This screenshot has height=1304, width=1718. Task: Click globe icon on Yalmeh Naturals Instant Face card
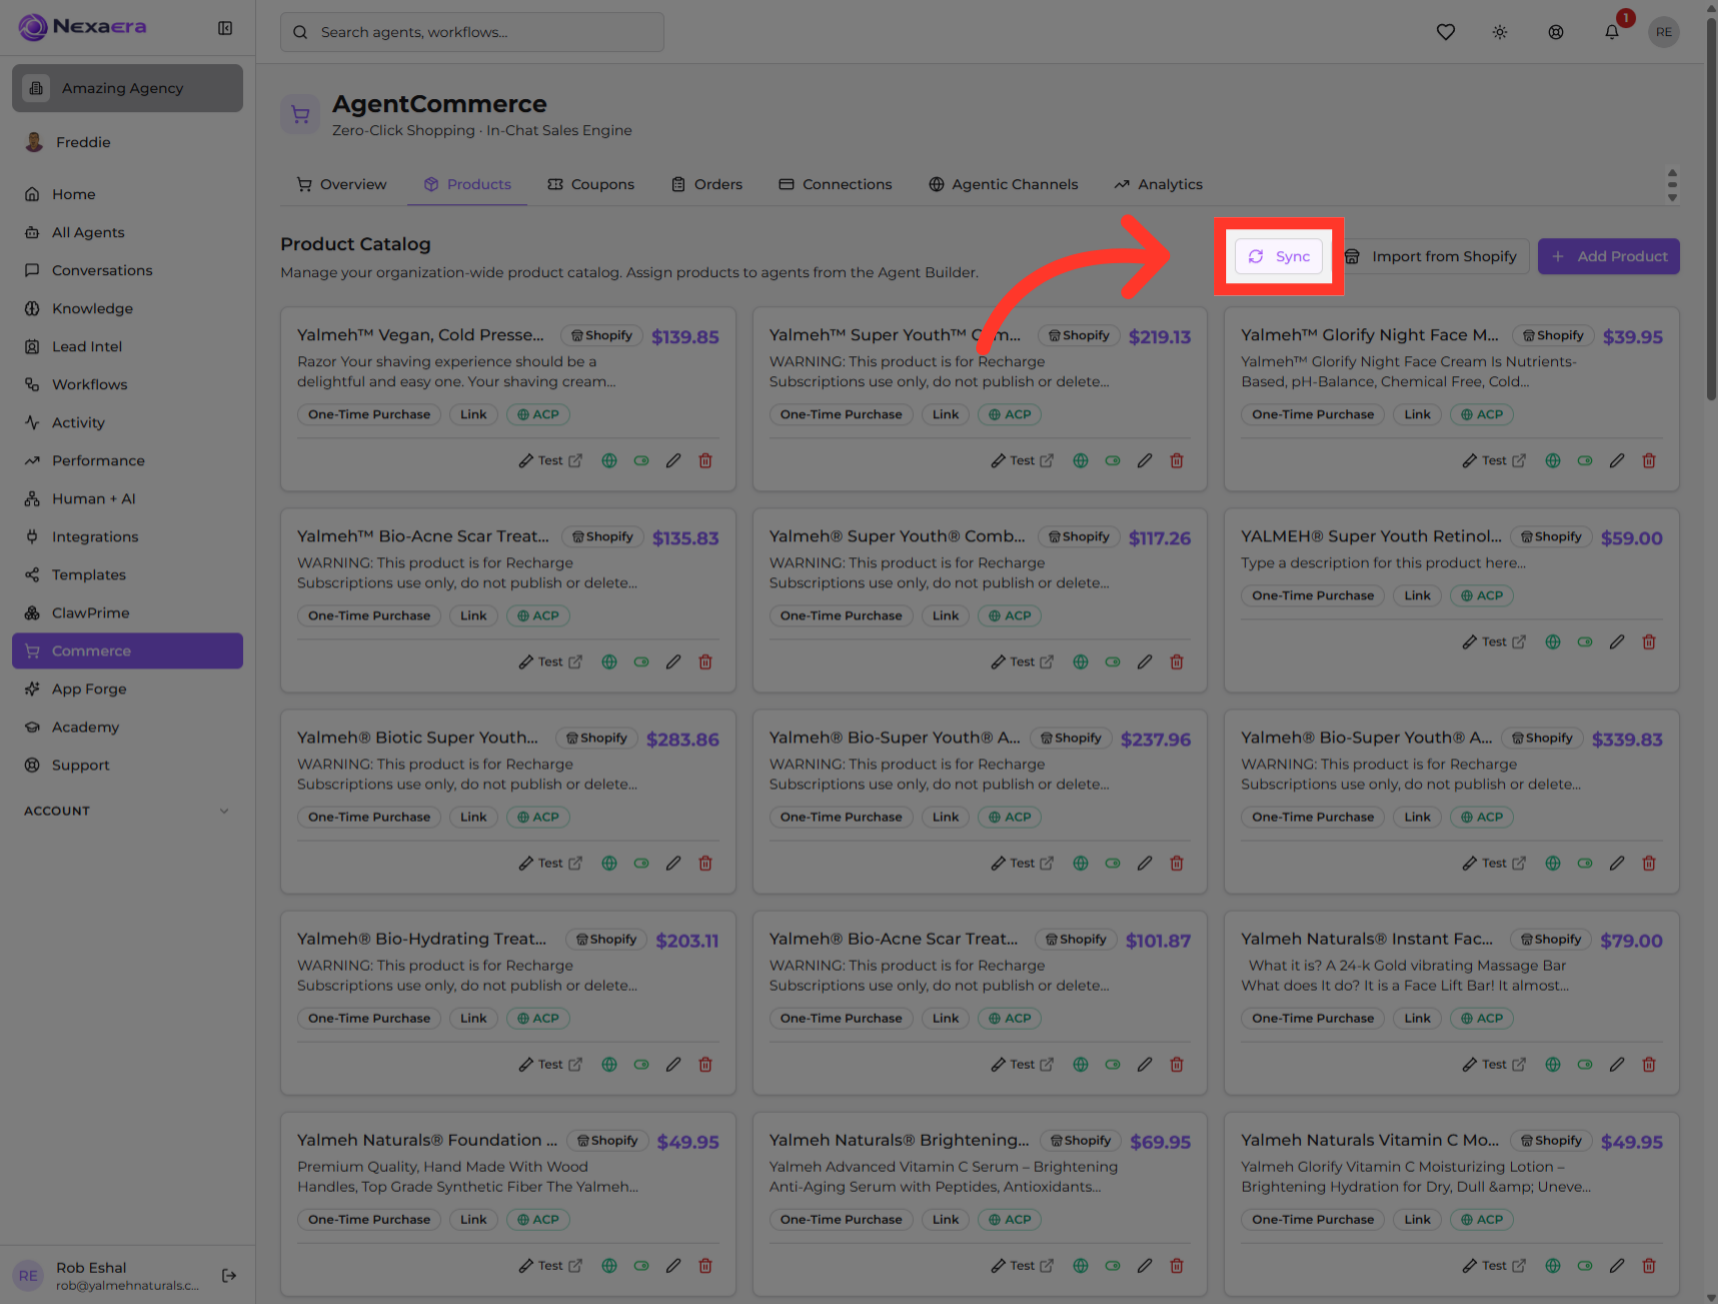tap(1552, 1064)
